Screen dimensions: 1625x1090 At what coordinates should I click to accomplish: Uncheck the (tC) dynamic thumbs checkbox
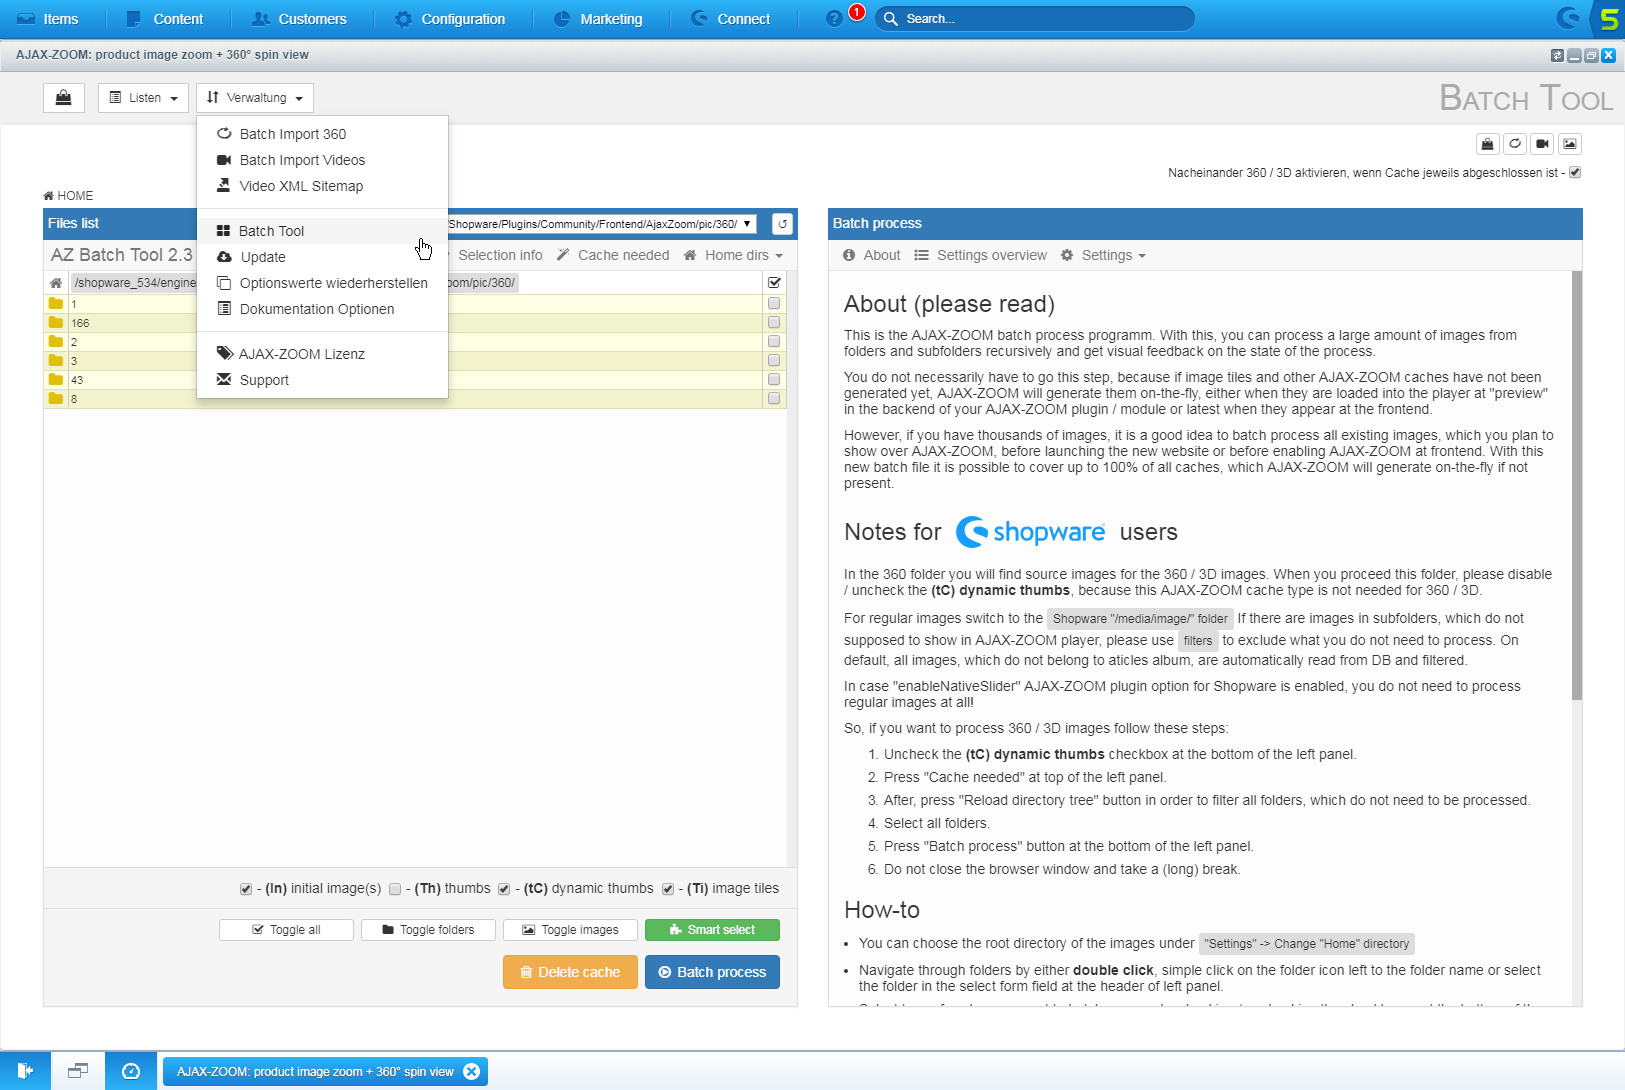pos(504,889)
